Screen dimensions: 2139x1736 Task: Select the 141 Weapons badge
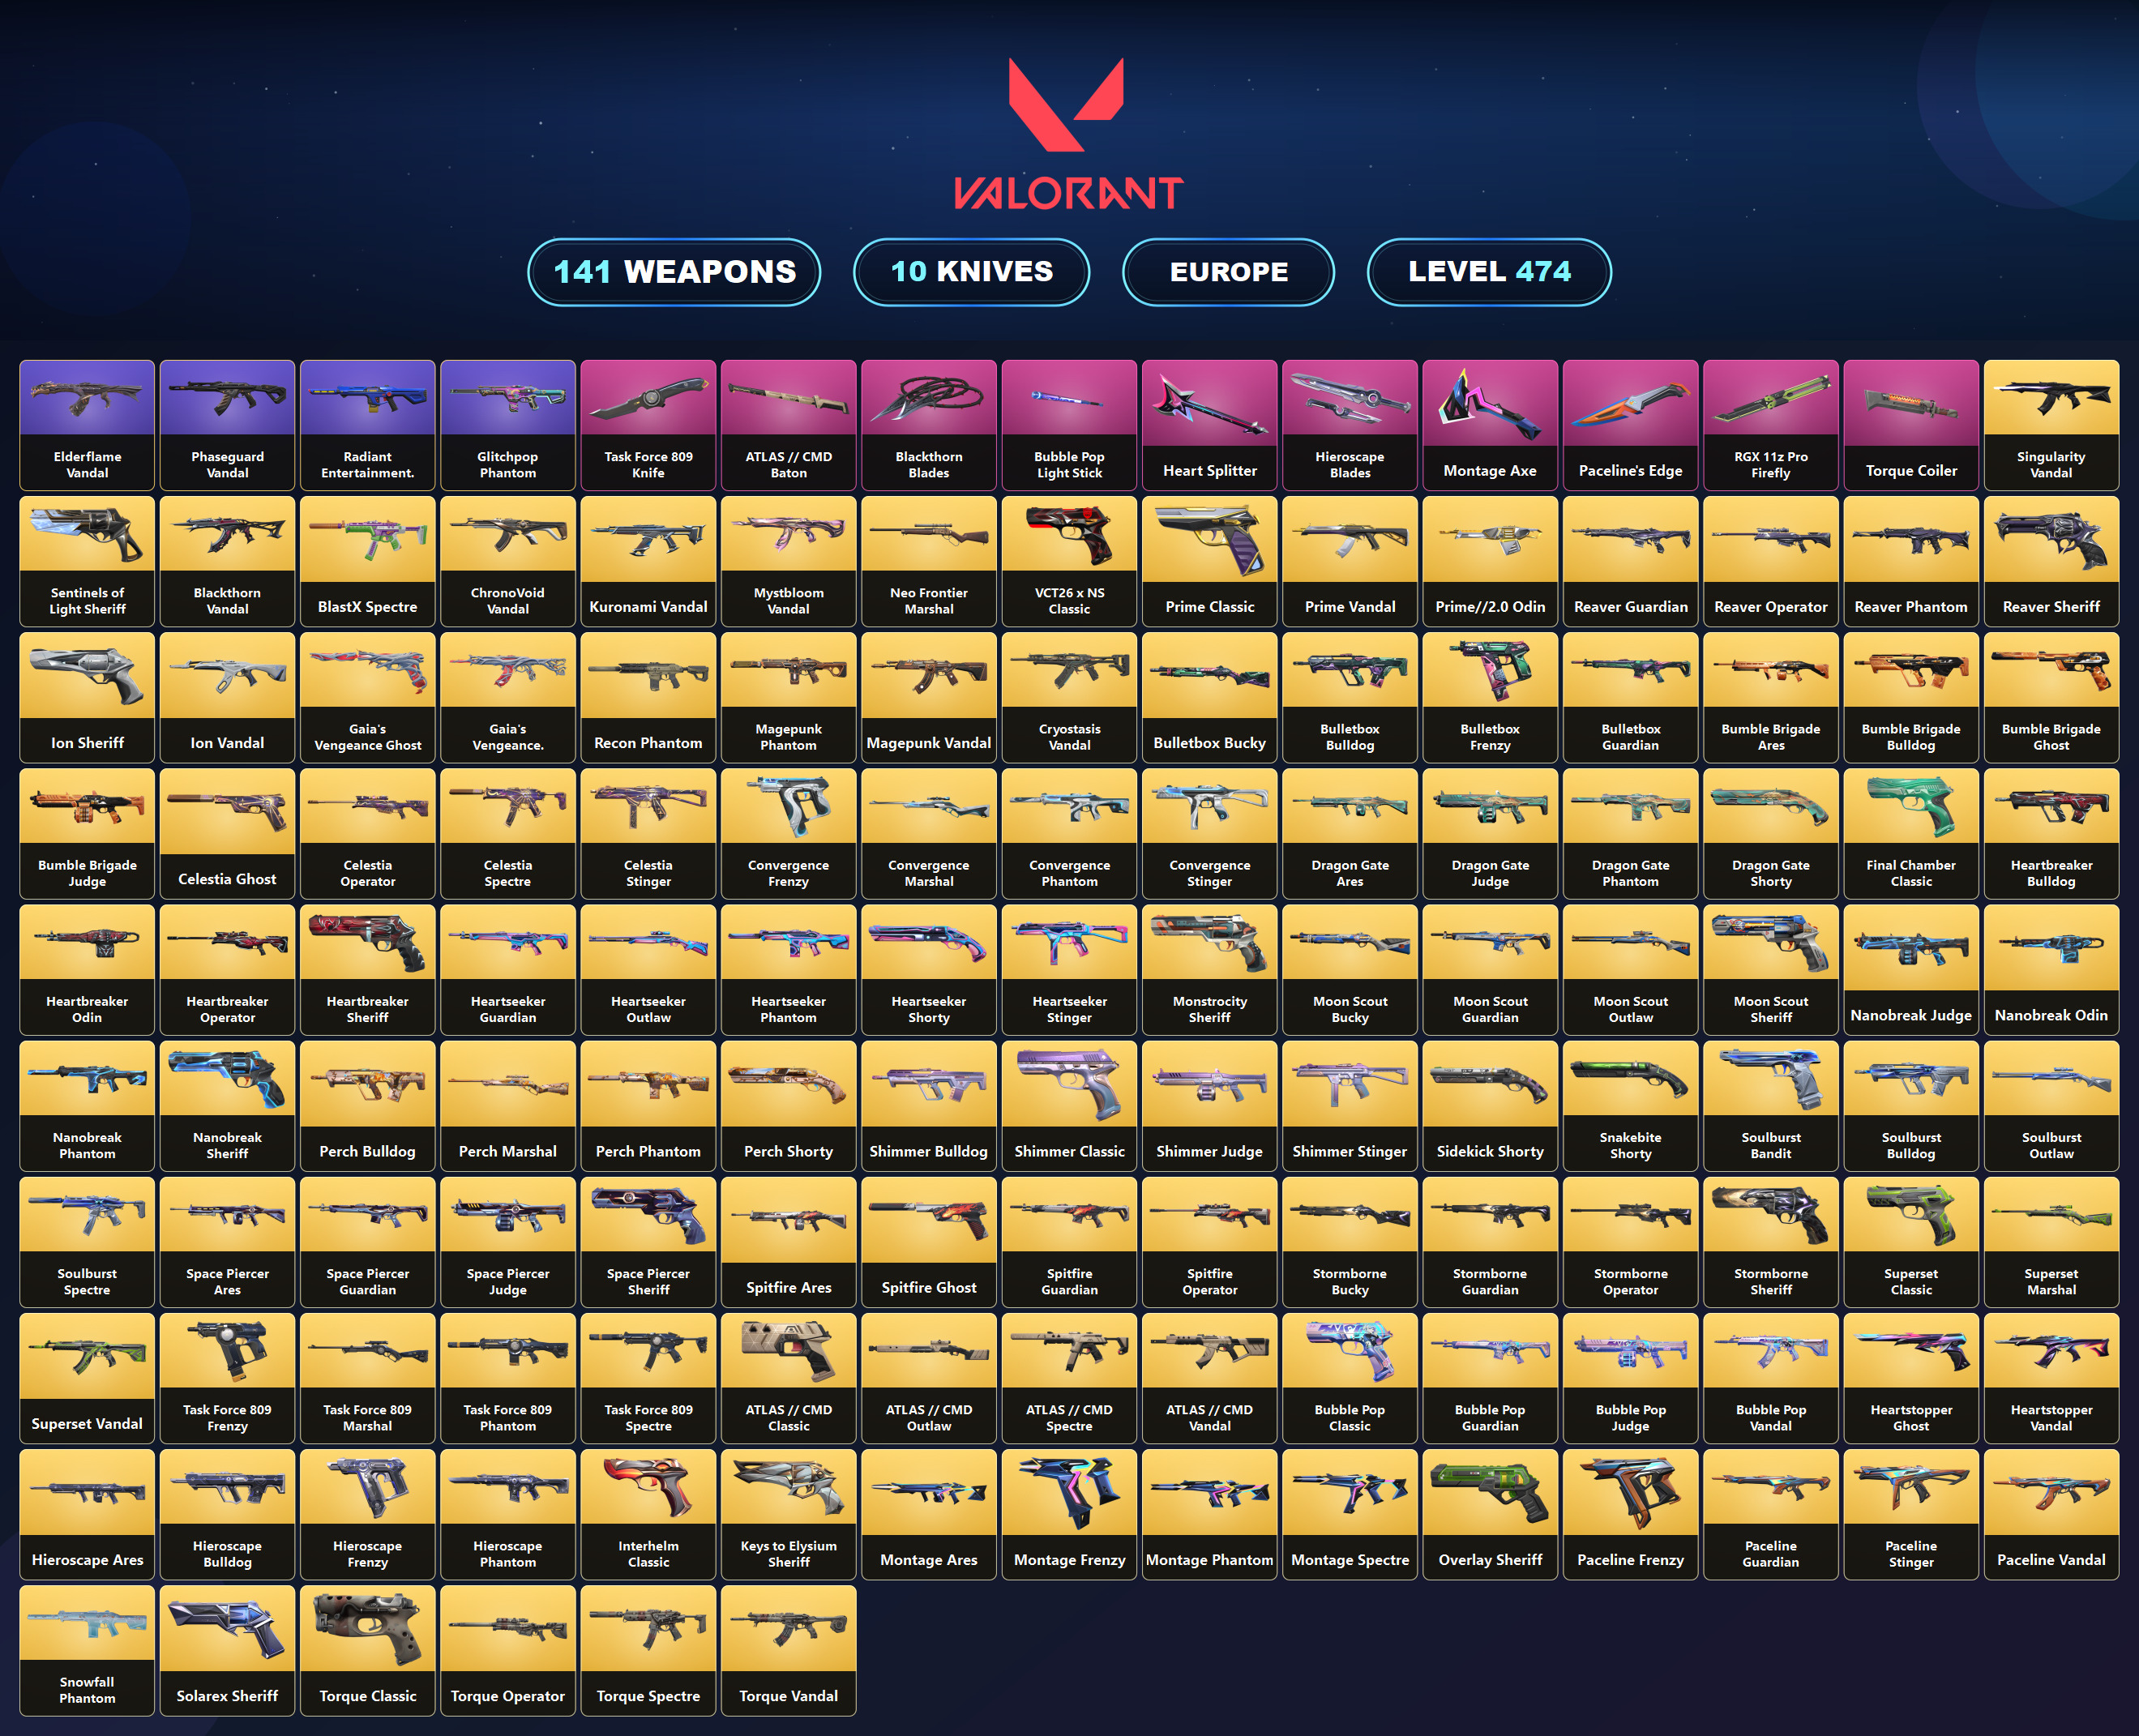coord(674,272)
